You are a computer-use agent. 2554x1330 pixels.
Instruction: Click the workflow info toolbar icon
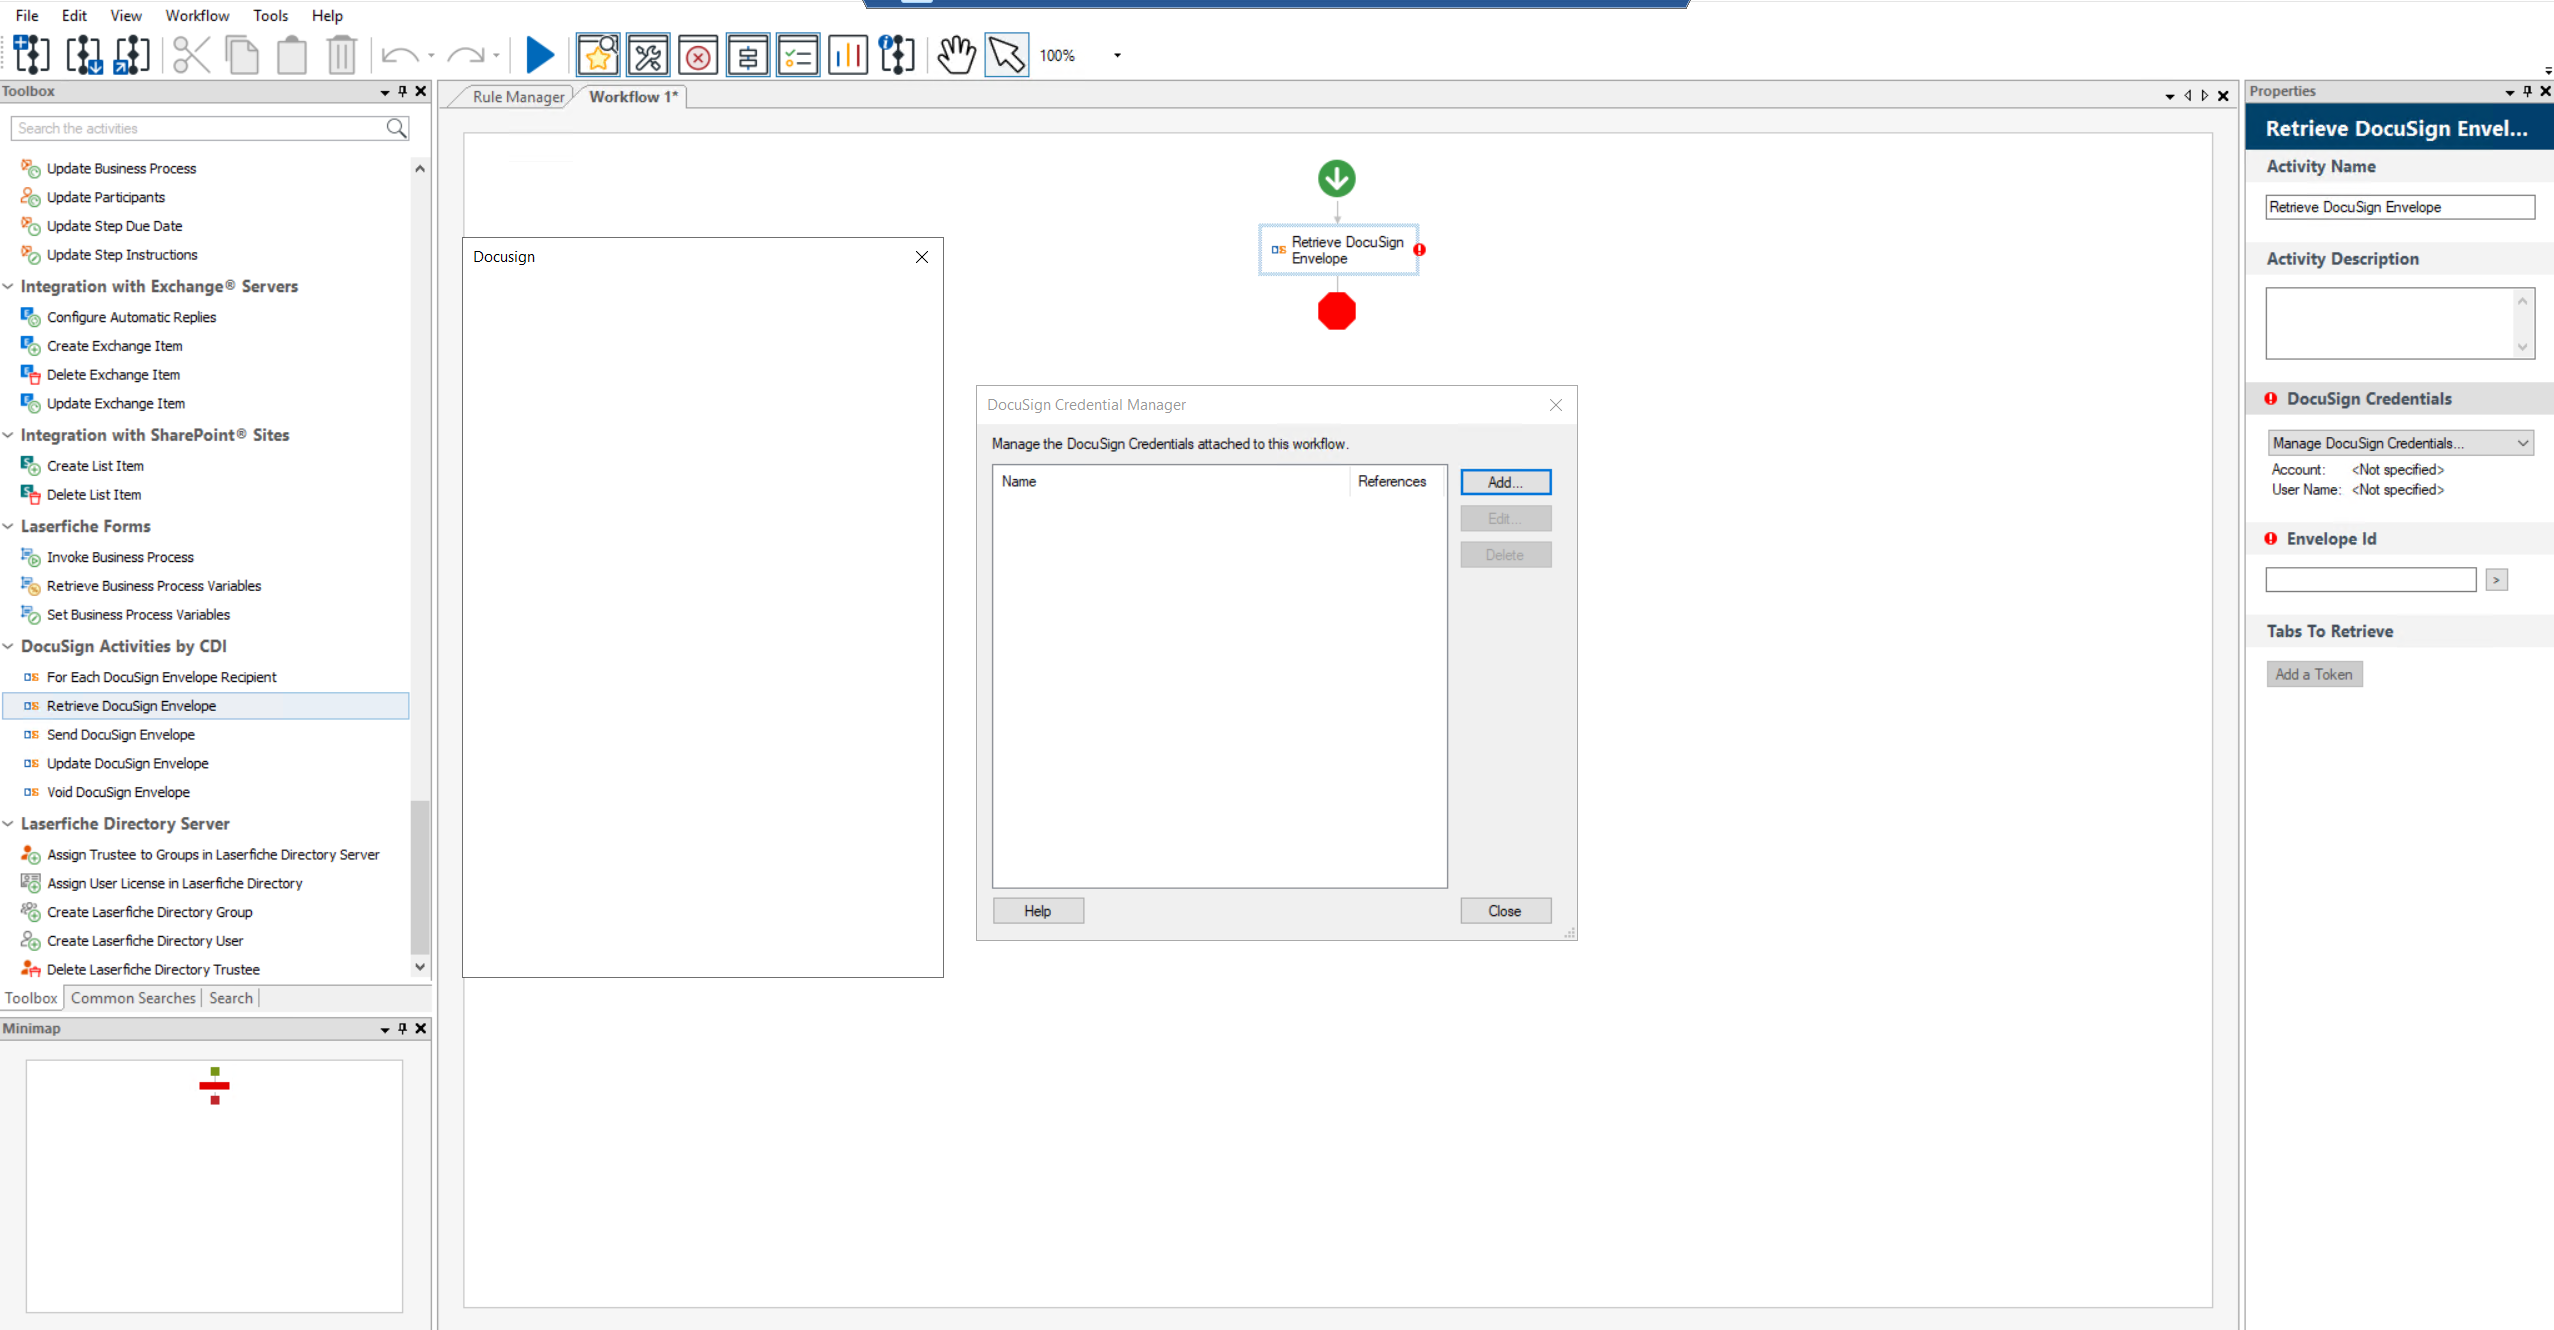pyautogui.click(x=897, y=55)
